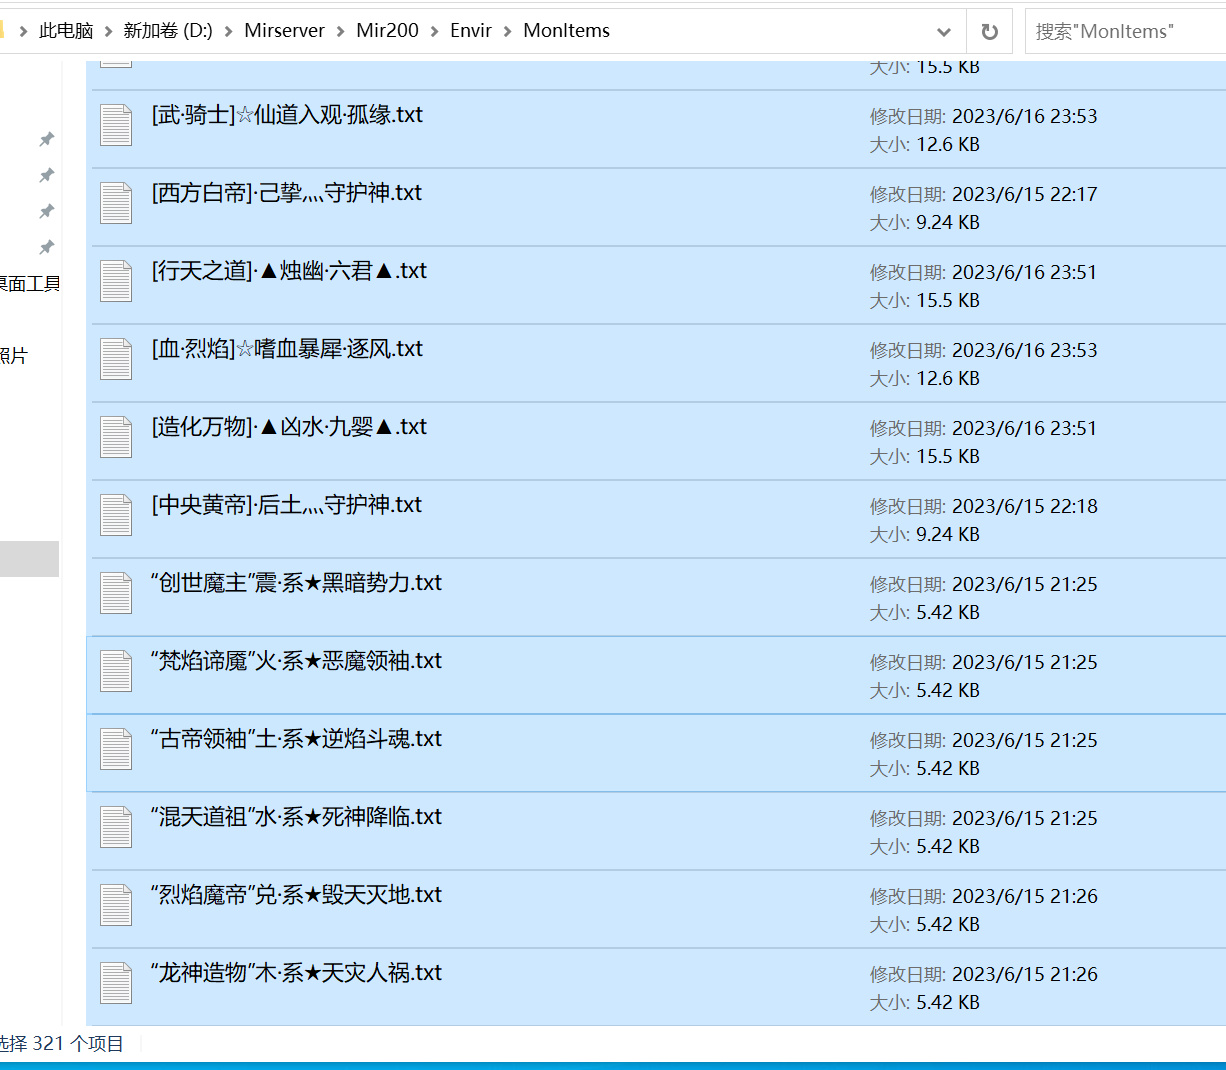Select 照片 entry in navigation pane
1226x1070 pixels.
[14, 356]
